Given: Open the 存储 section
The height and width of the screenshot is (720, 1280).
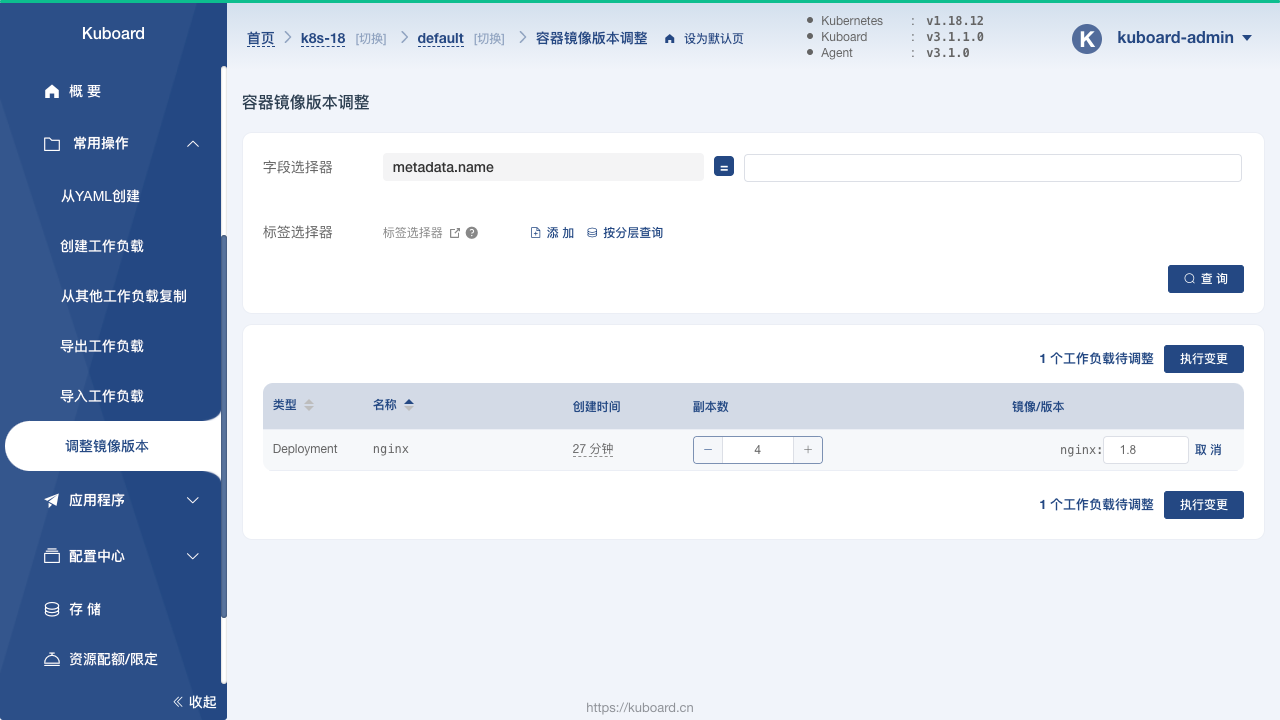Looking at the screenshot, I should coord(72,609).
